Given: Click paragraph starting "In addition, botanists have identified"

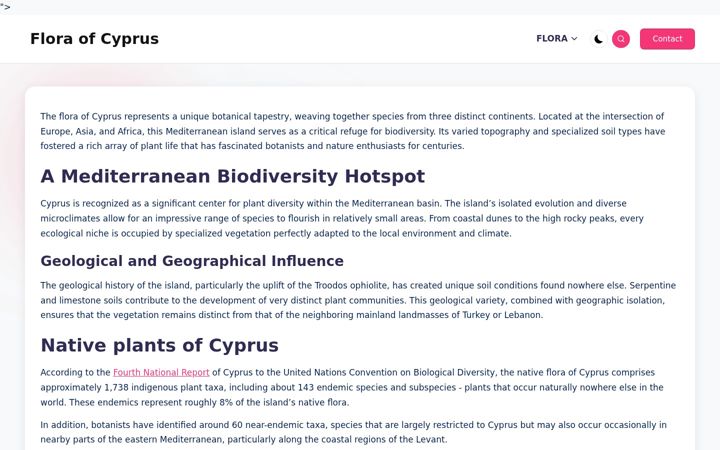Looking at the screenshot, I should [354, 432].
